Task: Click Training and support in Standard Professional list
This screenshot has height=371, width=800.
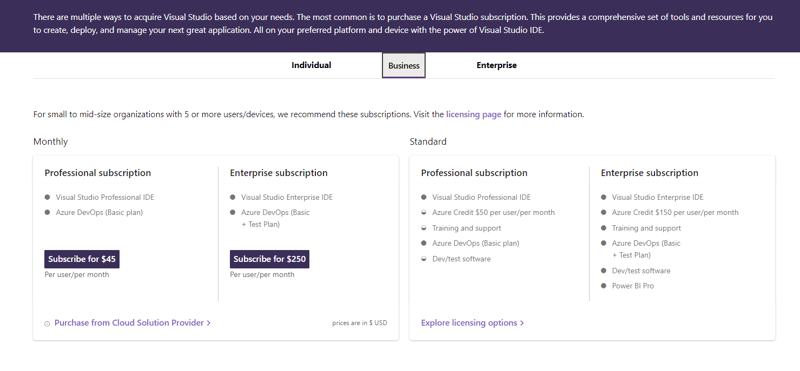Action: tap(467, 229)
